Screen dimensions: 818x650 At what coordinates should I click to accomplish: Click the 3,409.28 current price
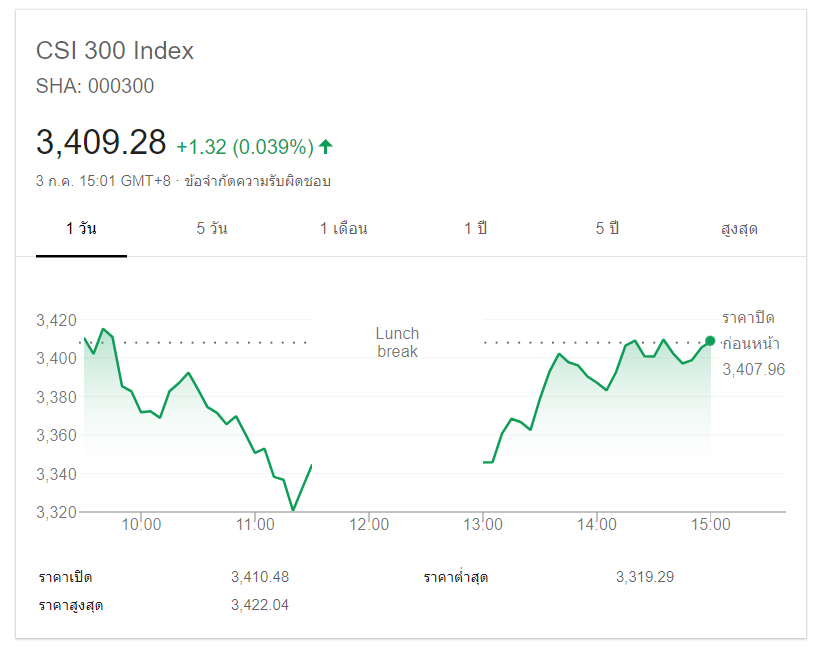pyautogui.click(x=101, y=143)
